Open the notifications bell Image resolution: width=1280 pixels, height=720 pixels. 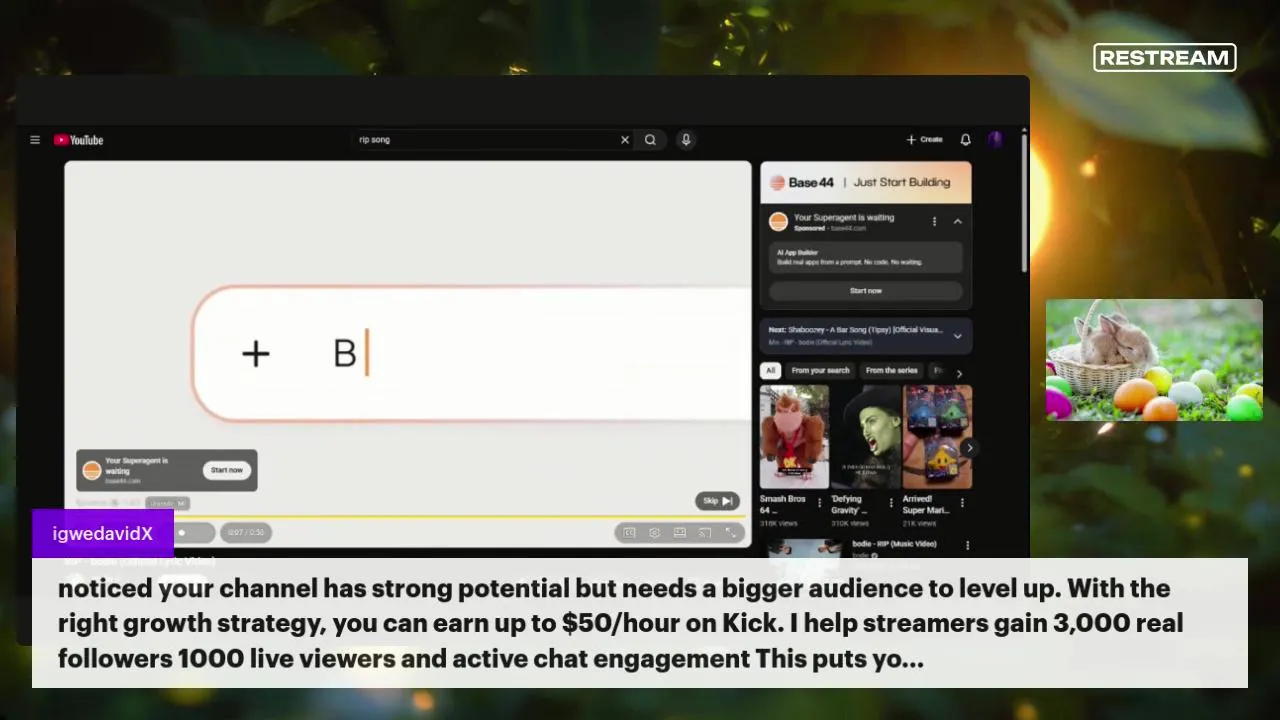[x=966, y=140]
